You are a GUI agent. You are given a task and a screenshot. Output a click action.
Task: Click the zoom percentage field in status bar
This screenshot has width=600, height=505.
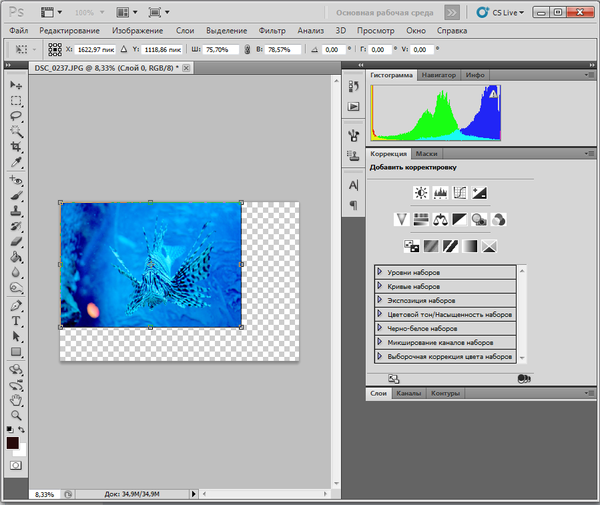coord(44,494)
